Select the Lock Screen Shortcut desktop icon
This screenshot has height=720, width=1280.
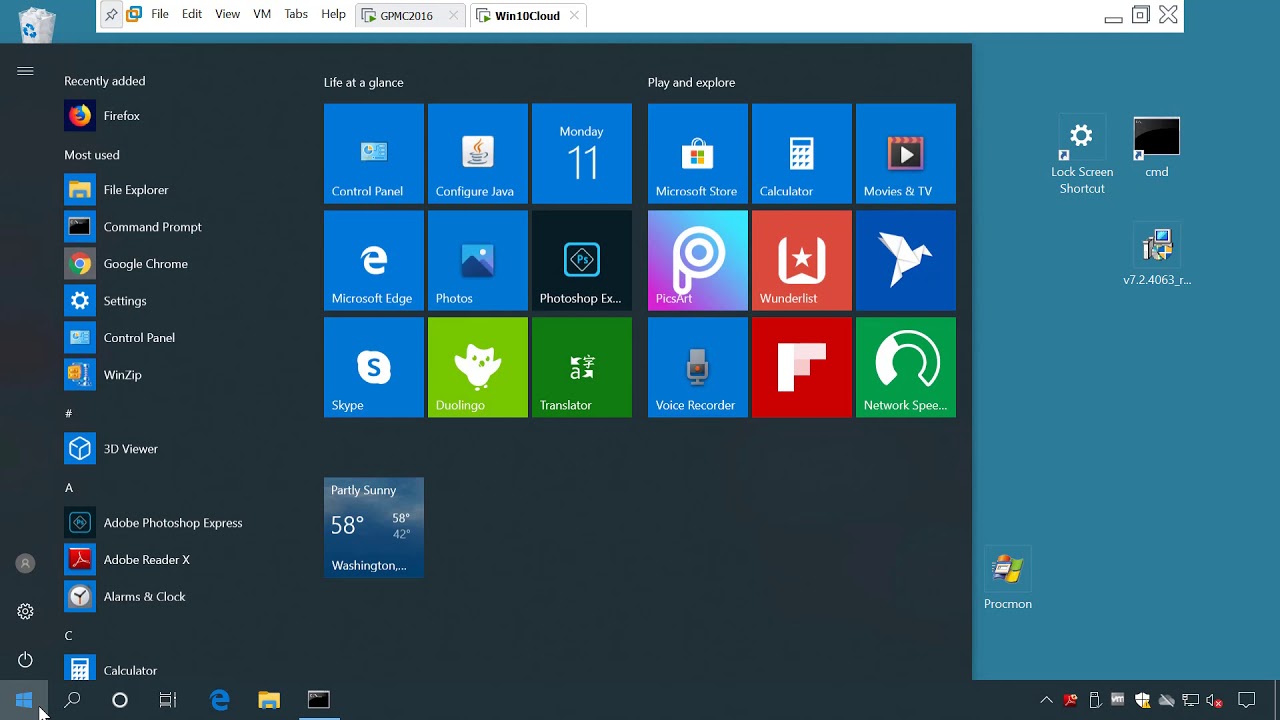coord(1082,156)
